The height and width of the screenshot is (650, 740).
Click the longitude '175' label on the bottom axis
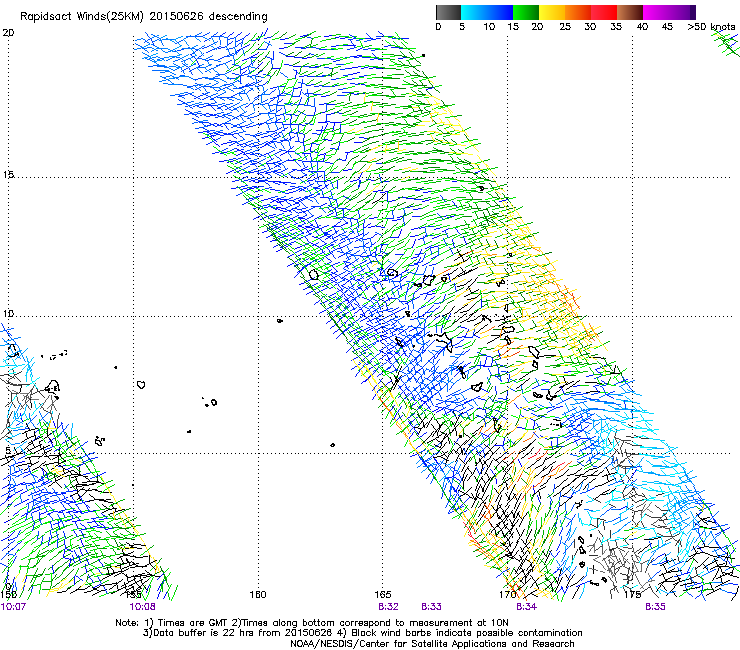point(632,594)
